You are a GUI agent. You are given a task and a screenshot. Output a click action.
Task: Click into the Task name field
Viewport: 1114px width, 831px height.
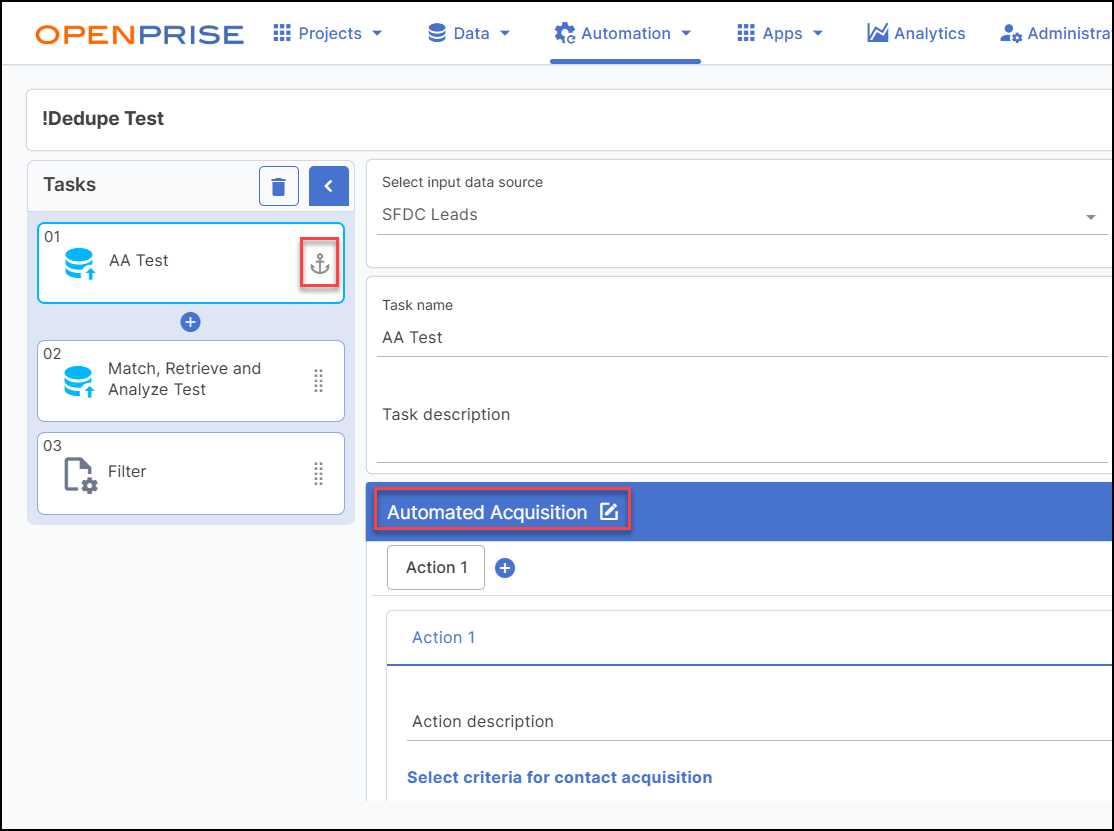[x=740, y=338]
